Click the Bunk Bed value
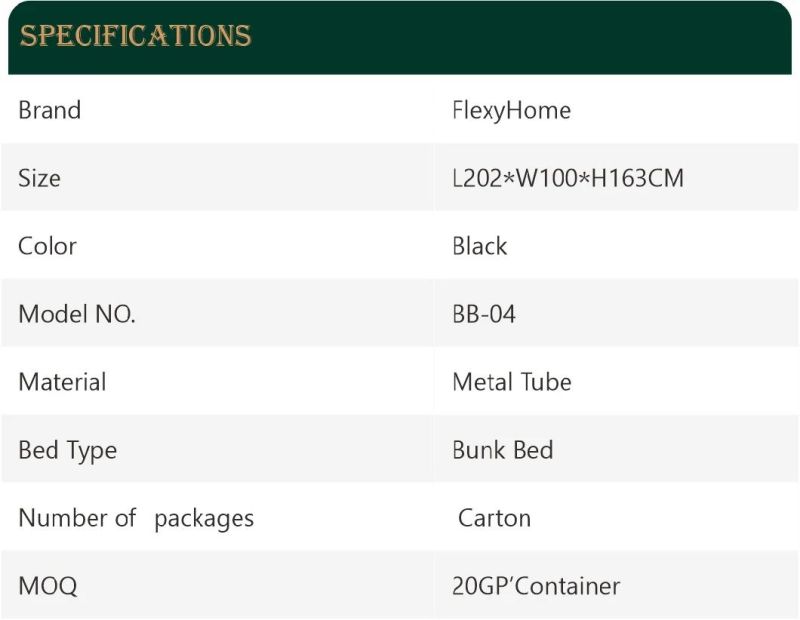 click(503, 450)
